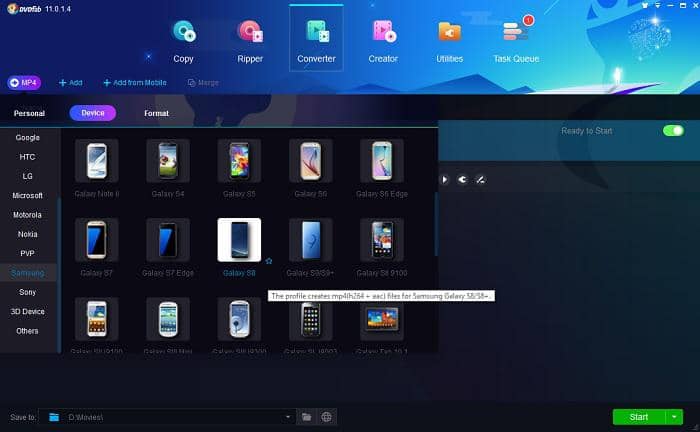Select Motorola in the brand list
The height and width of the screenshot is (432, 700).
coord(28,215)
